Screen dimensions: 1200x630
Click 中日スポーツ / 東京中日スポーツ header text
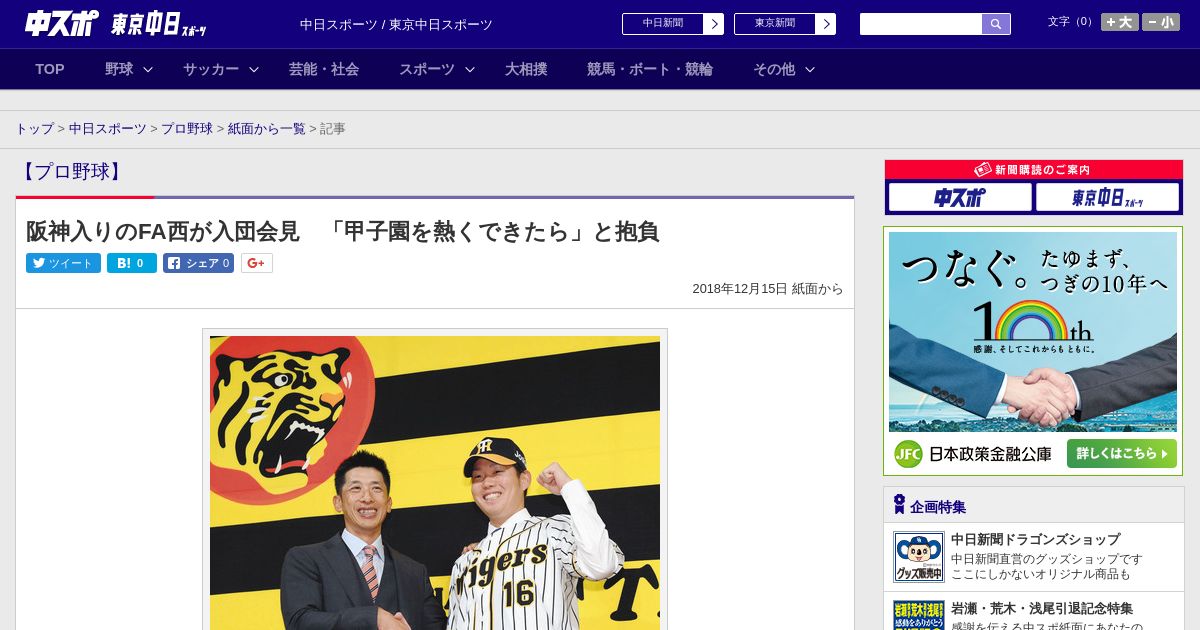tap(396, 25)
